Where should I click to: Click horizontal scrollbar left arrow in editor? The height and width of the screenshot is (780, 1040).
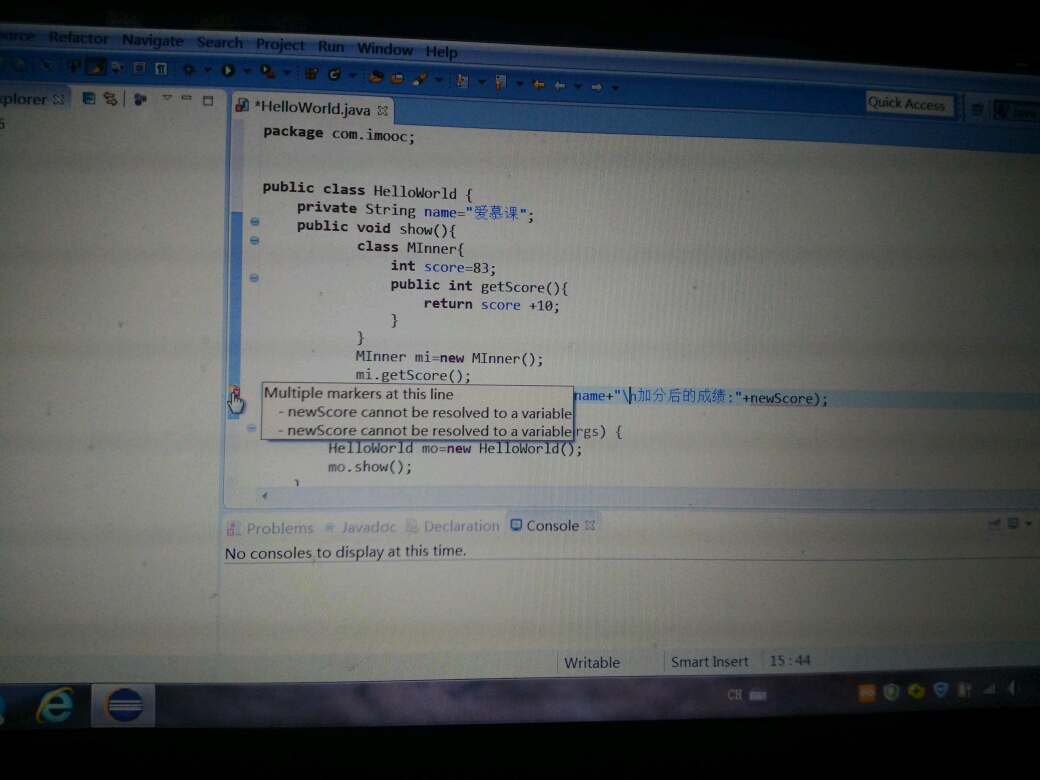pos(265,495)
